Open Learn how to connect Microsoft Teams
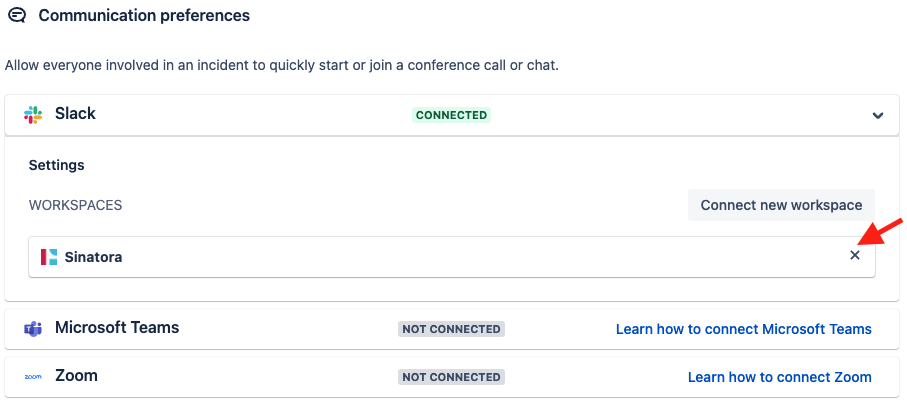Viewport: 907px width, 403px height. click(x=743, y=329)
